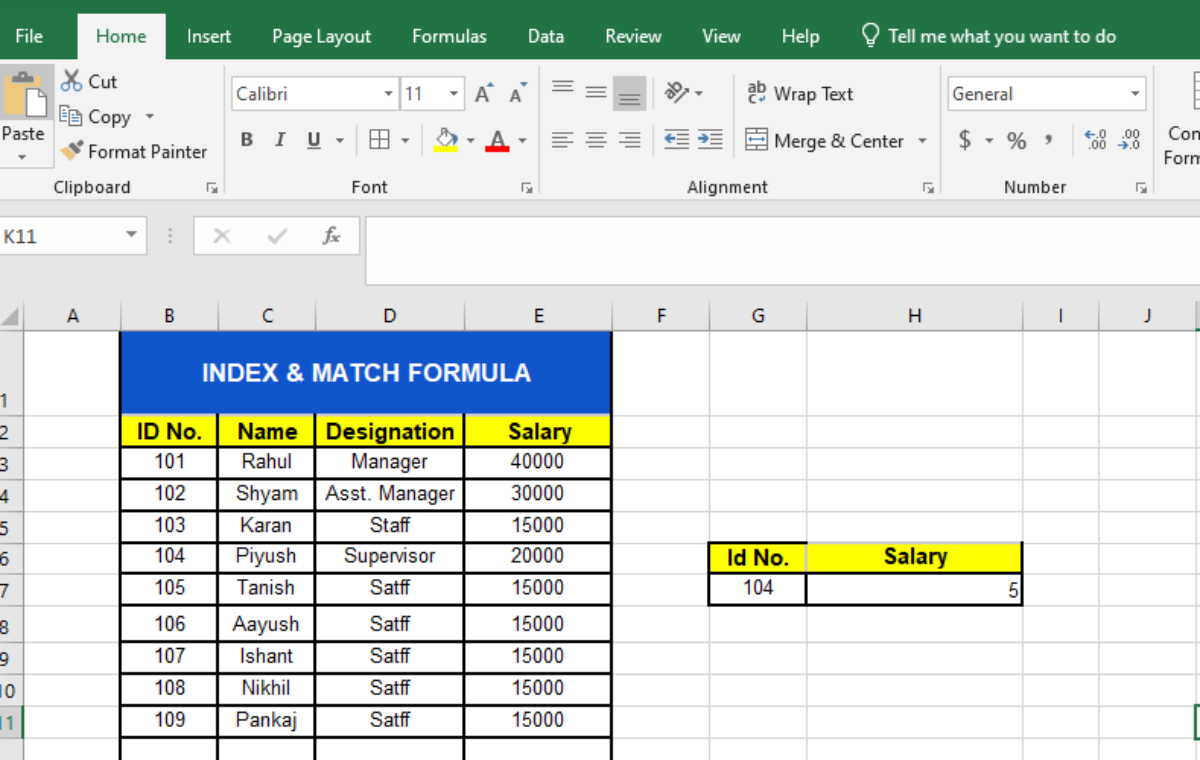This screenshot has height=760, width=1200.
Task: Open the Name Box dropdown arrow
Action: coord(131,236)
